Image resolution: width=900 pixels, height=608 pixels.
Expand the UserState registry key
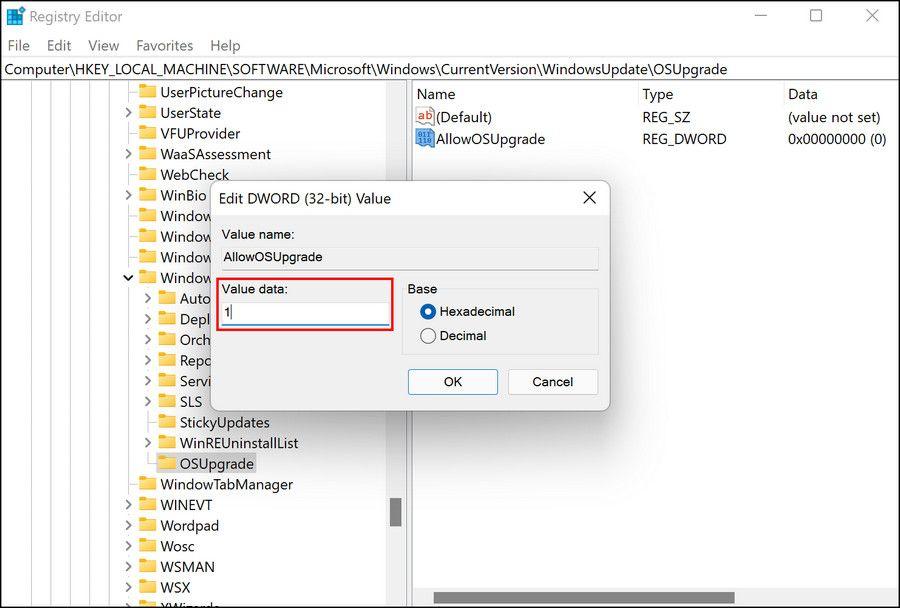pos(128,113)
